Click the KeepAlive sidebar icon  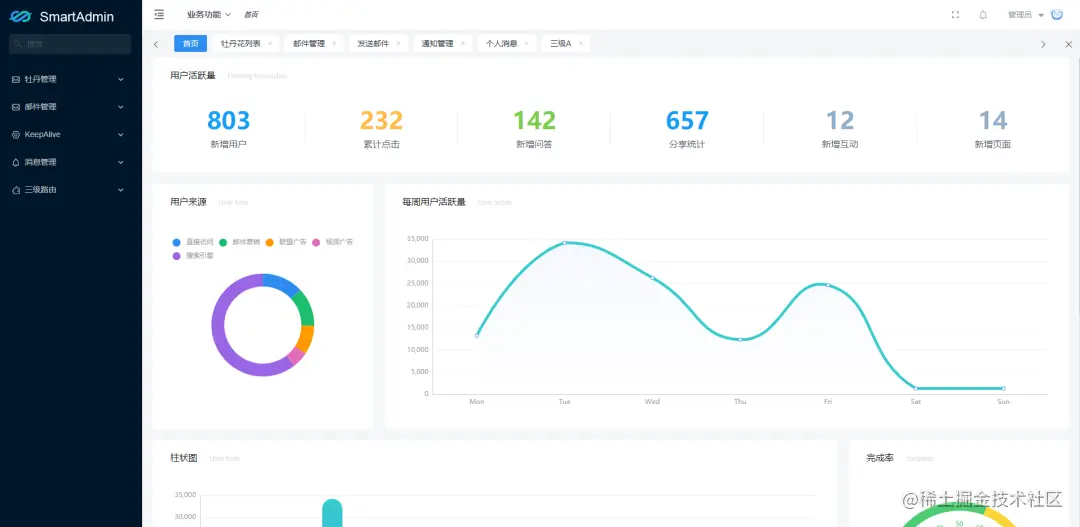[16, 134]
